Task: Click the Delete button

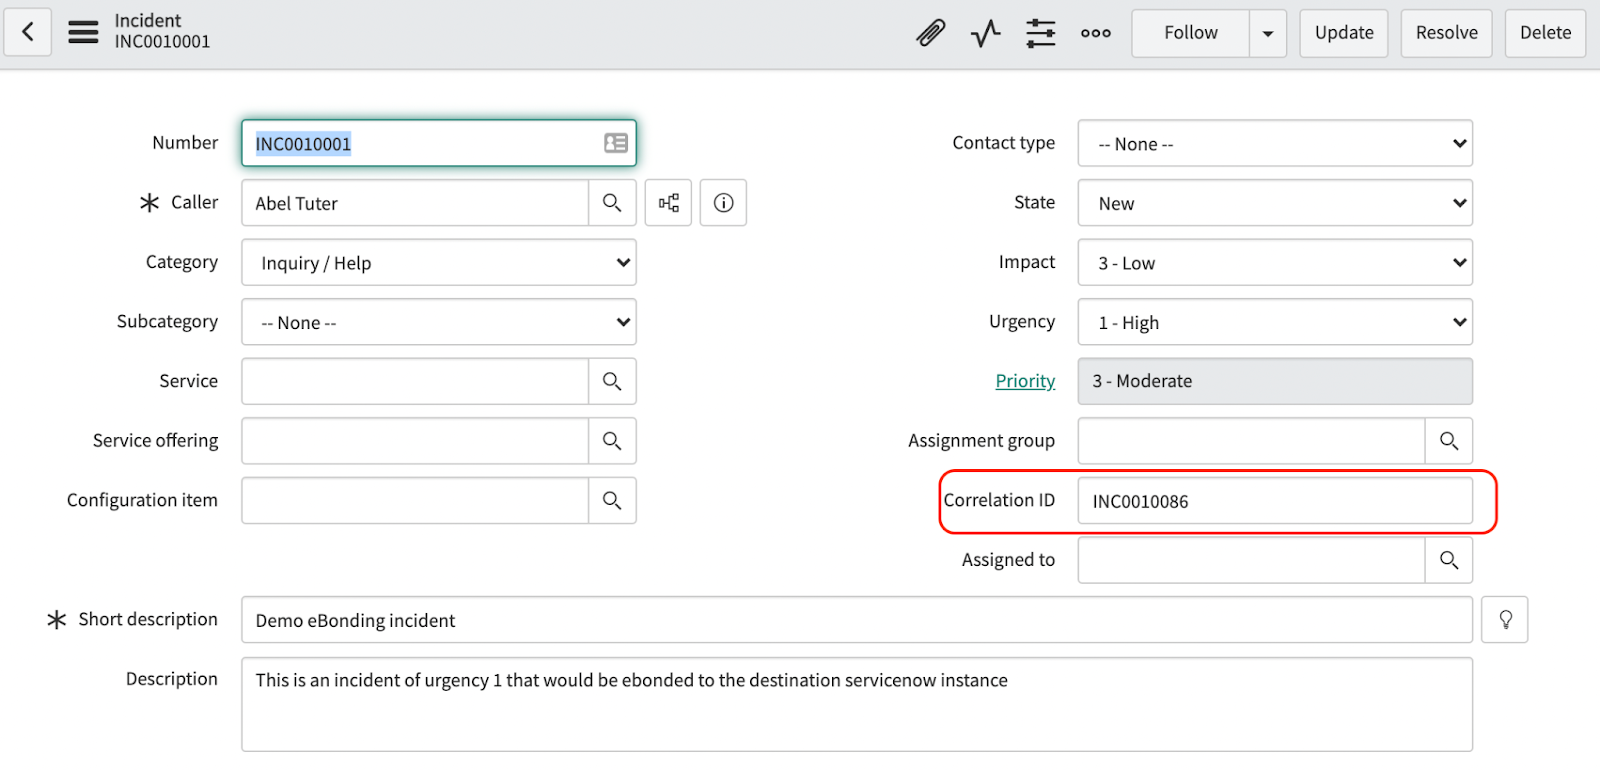Action: (x=1546, y=33)
